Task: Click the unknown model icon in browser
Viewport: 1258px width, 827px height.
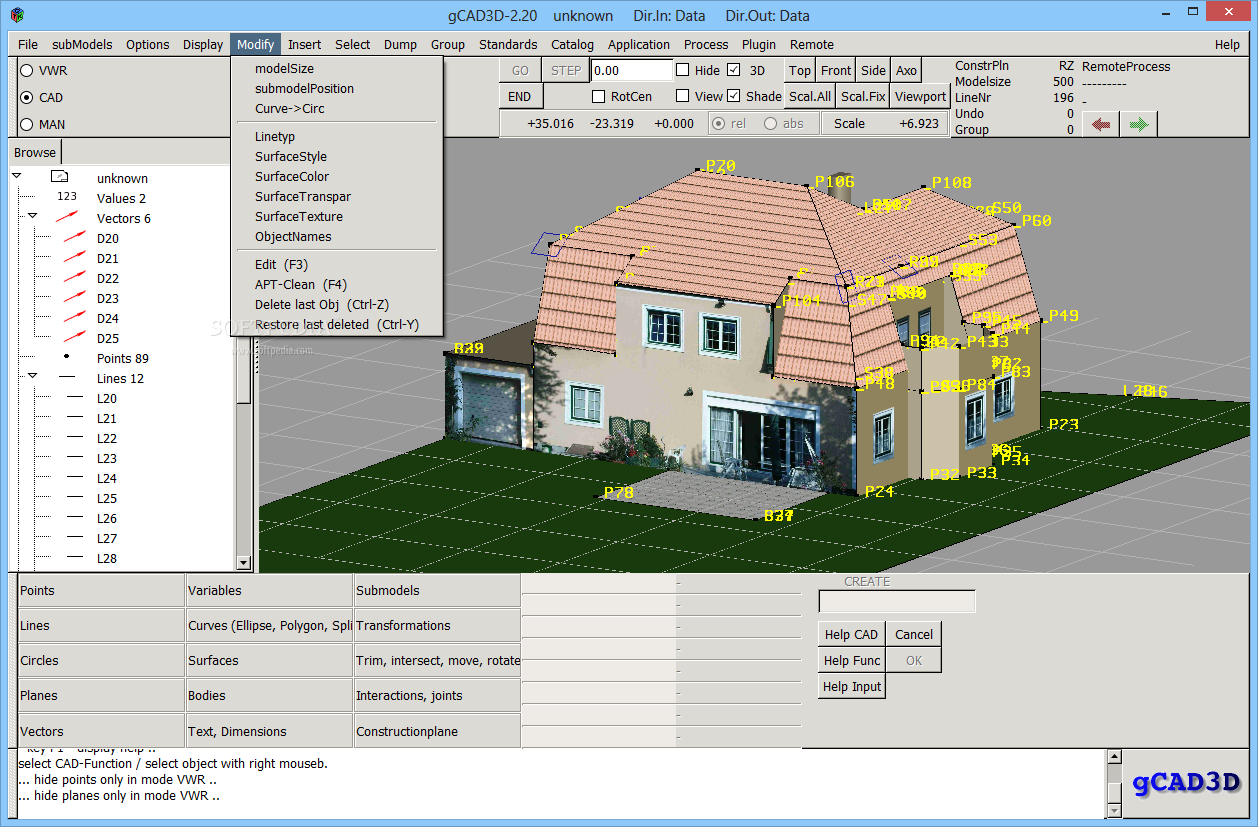Action: (x=59, y=178)
